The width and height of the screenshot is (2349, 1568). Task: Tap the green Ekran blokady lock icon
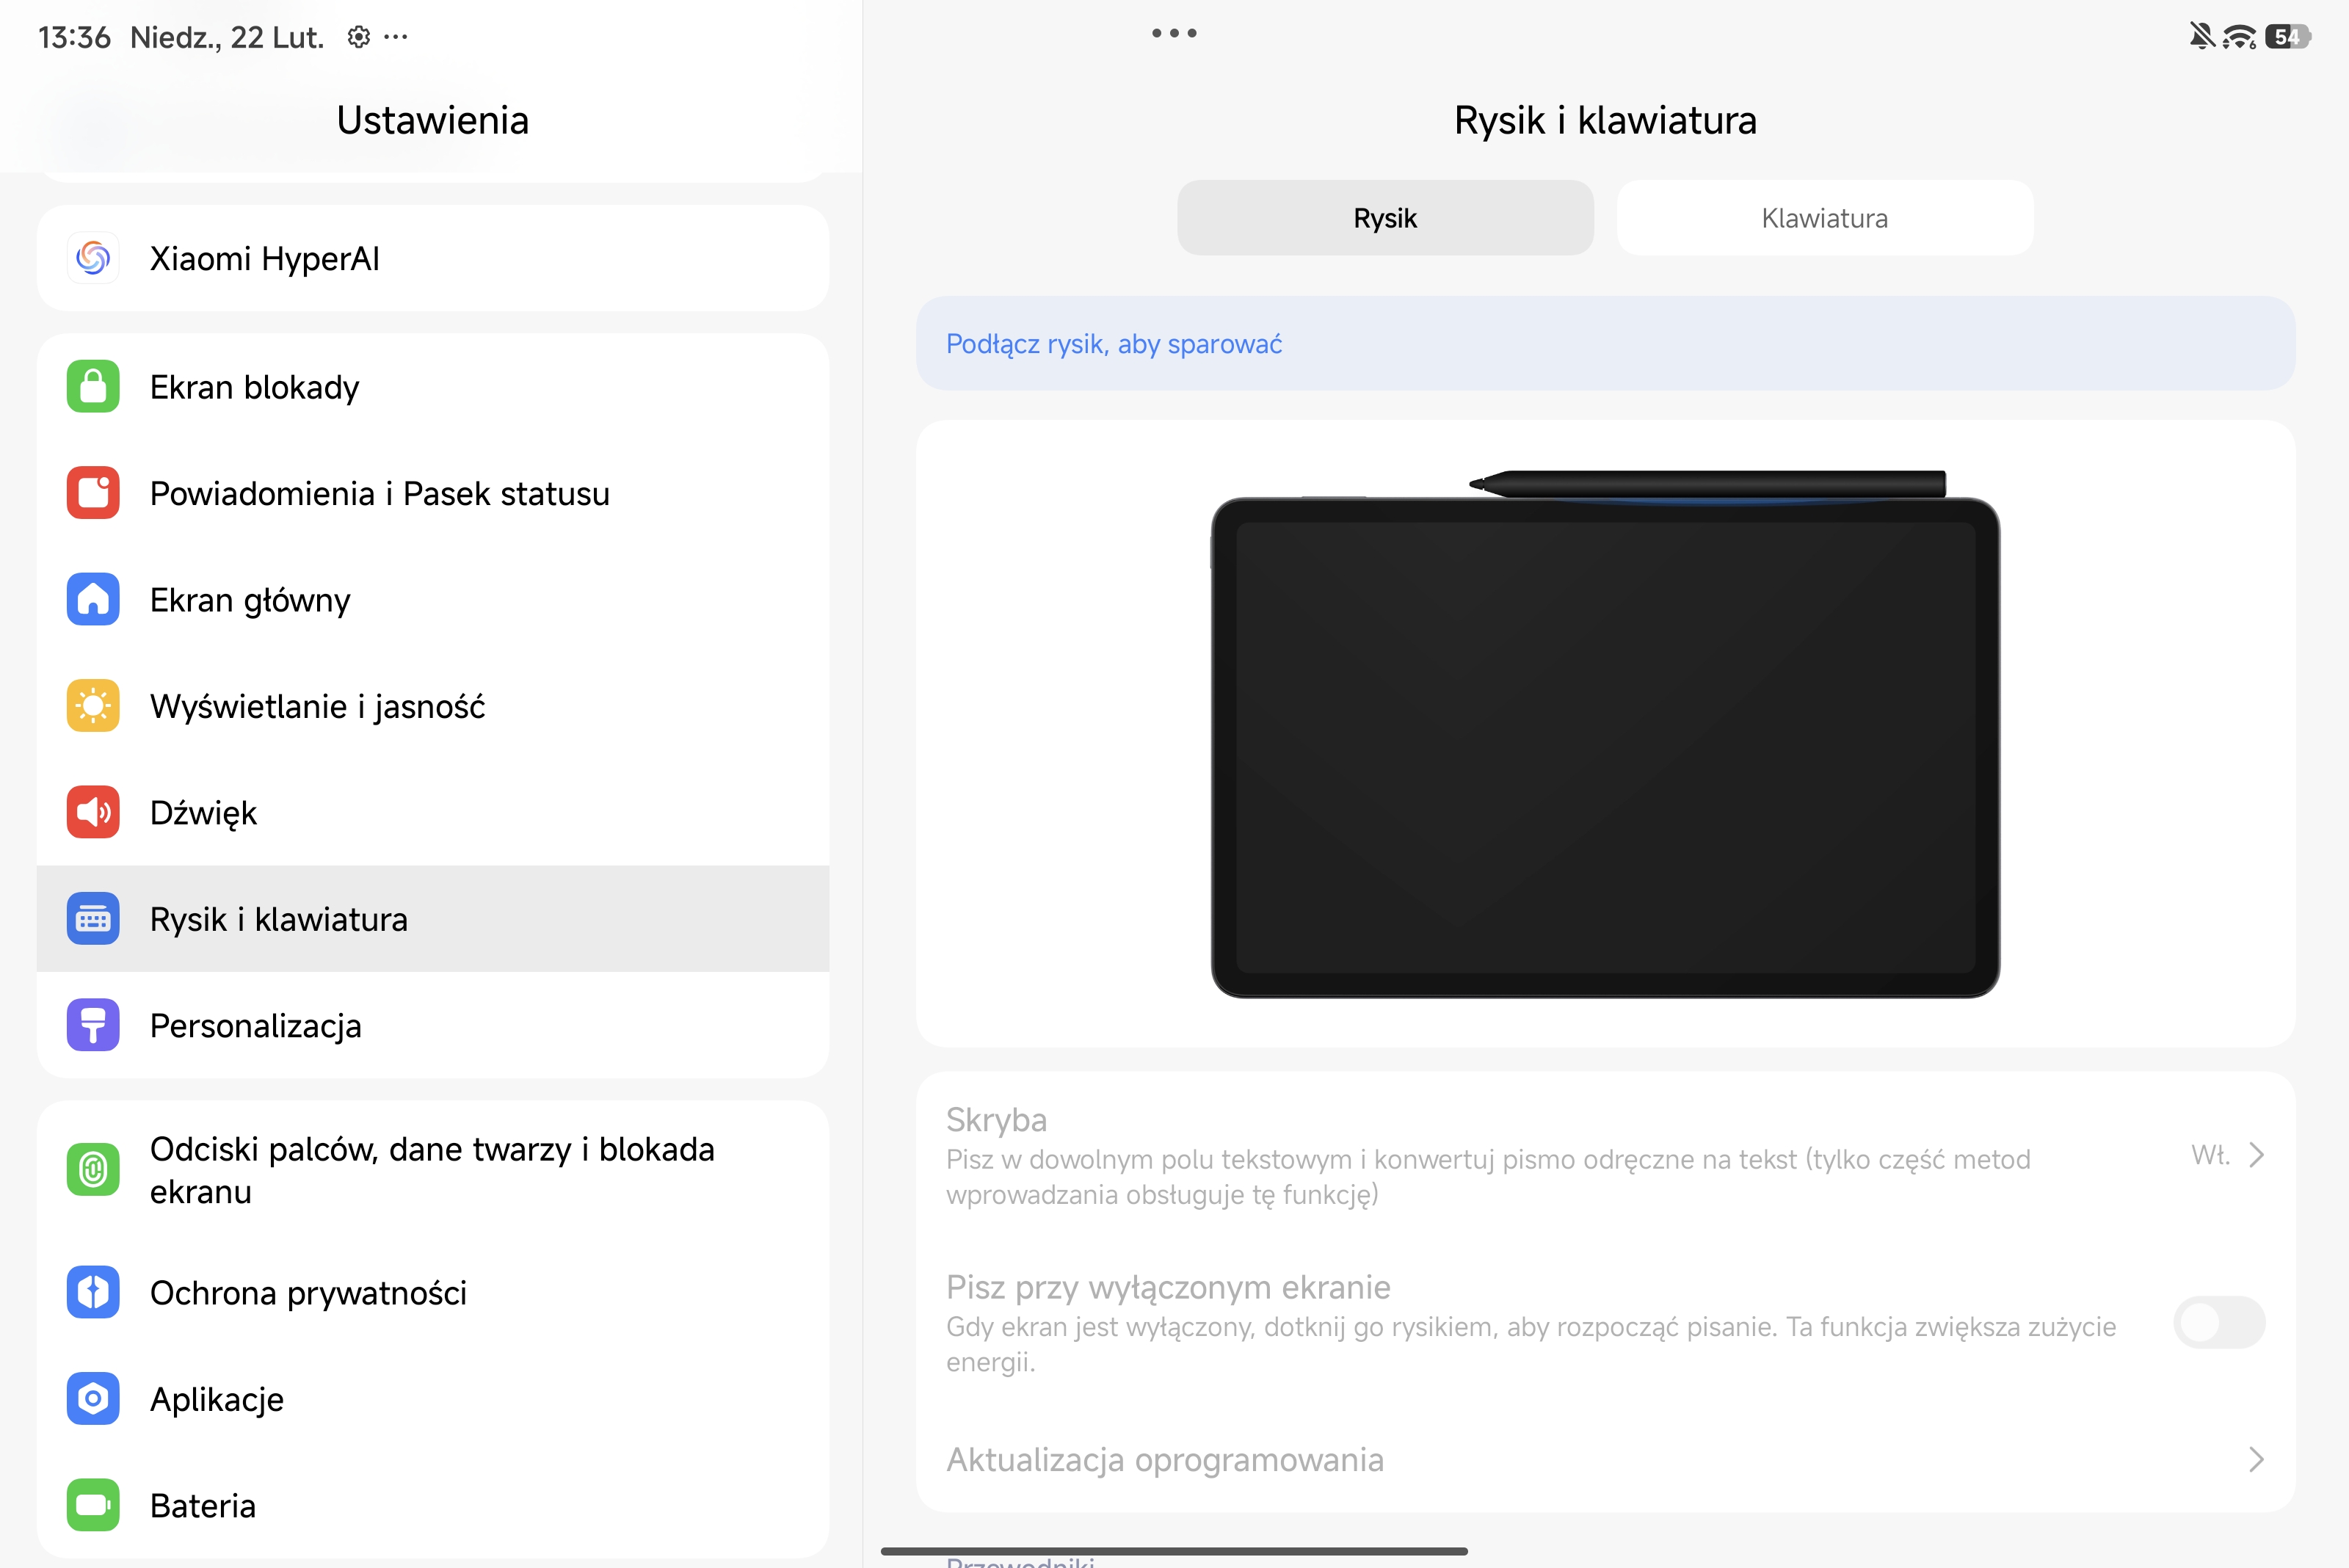93,387
